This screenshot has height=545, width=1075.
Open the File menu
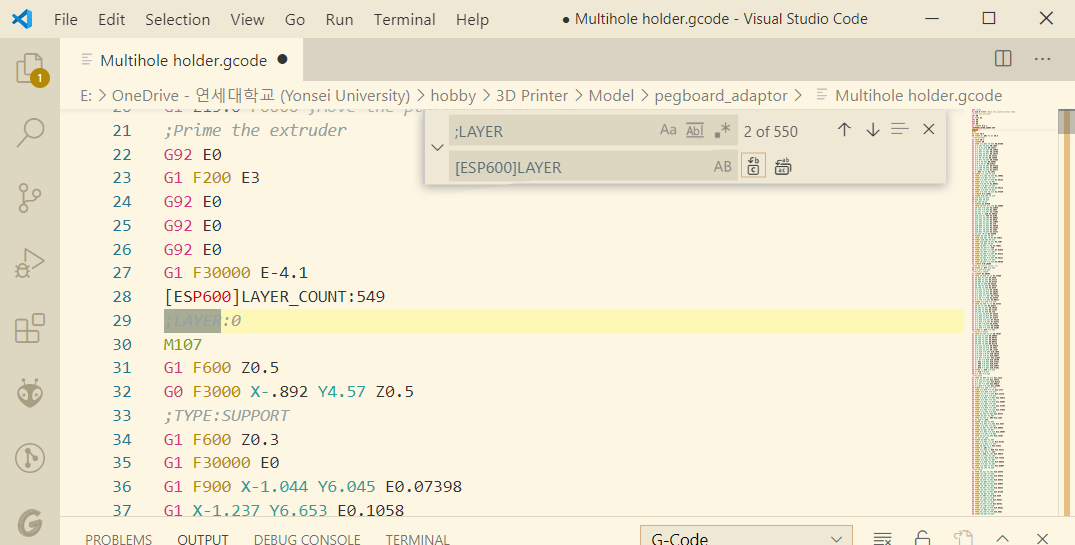tap(66, 19)
